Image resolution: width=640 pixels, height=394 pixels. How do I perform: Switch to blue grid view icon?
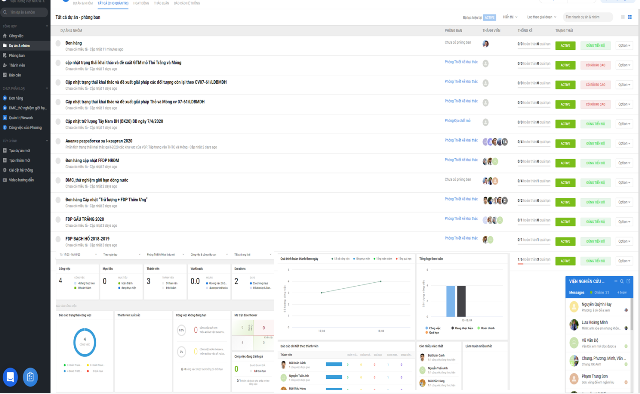tap(630, 17)
